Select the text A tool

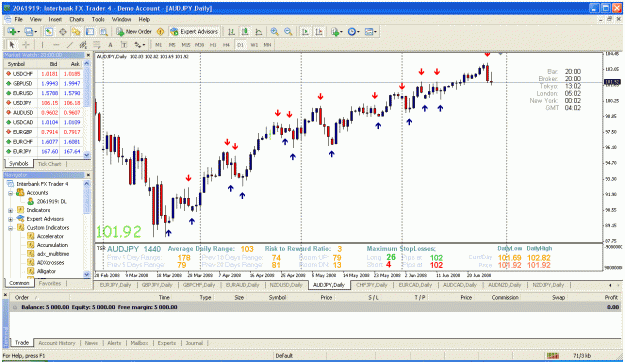[110, 45]
